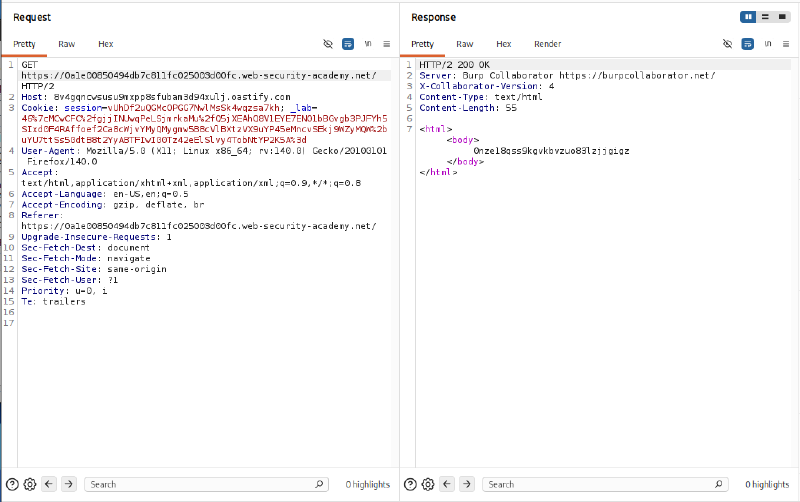Click the Server header in response
Image resolution: width=800 pixels, height=502 pixels.
click(567, 76)
